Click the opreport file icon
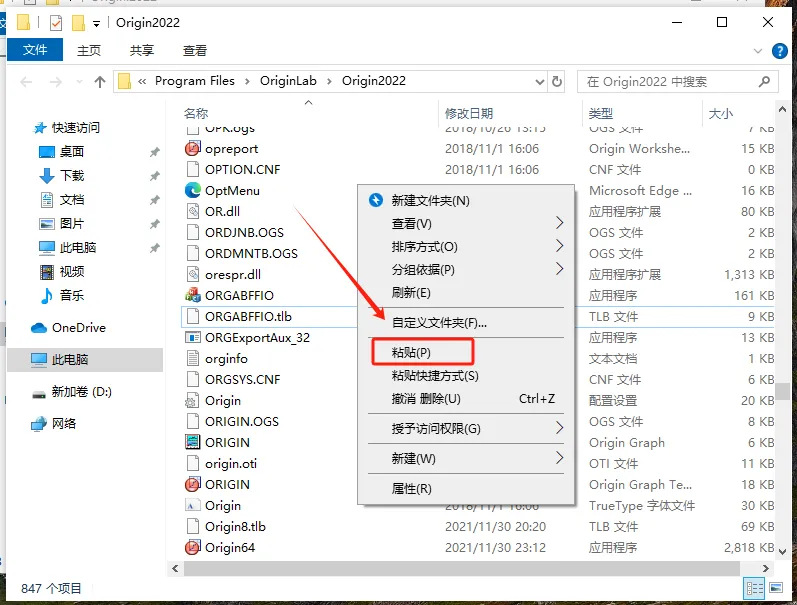The image size is (797, 605). [193, 148]
